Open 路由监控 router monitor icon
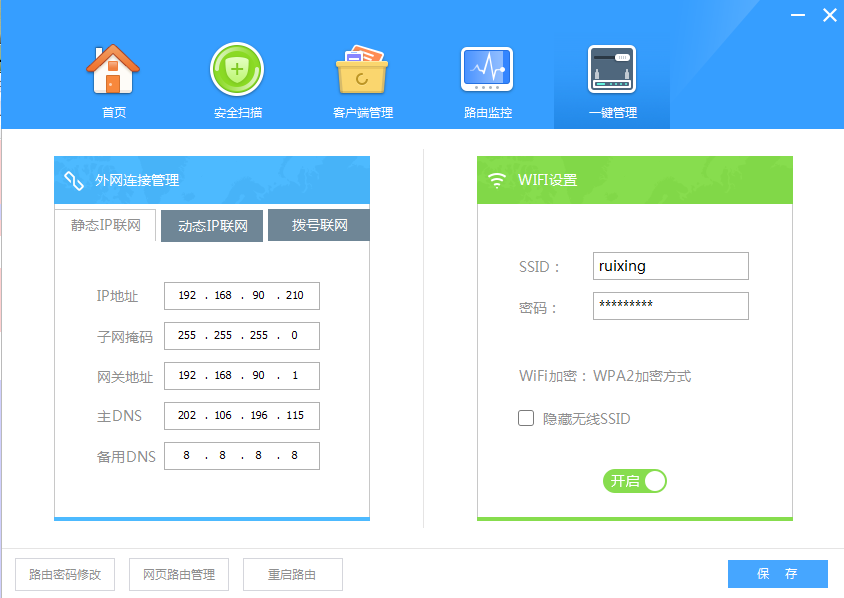The height and width of the screenshot is (598, 844). pos(487,70)
